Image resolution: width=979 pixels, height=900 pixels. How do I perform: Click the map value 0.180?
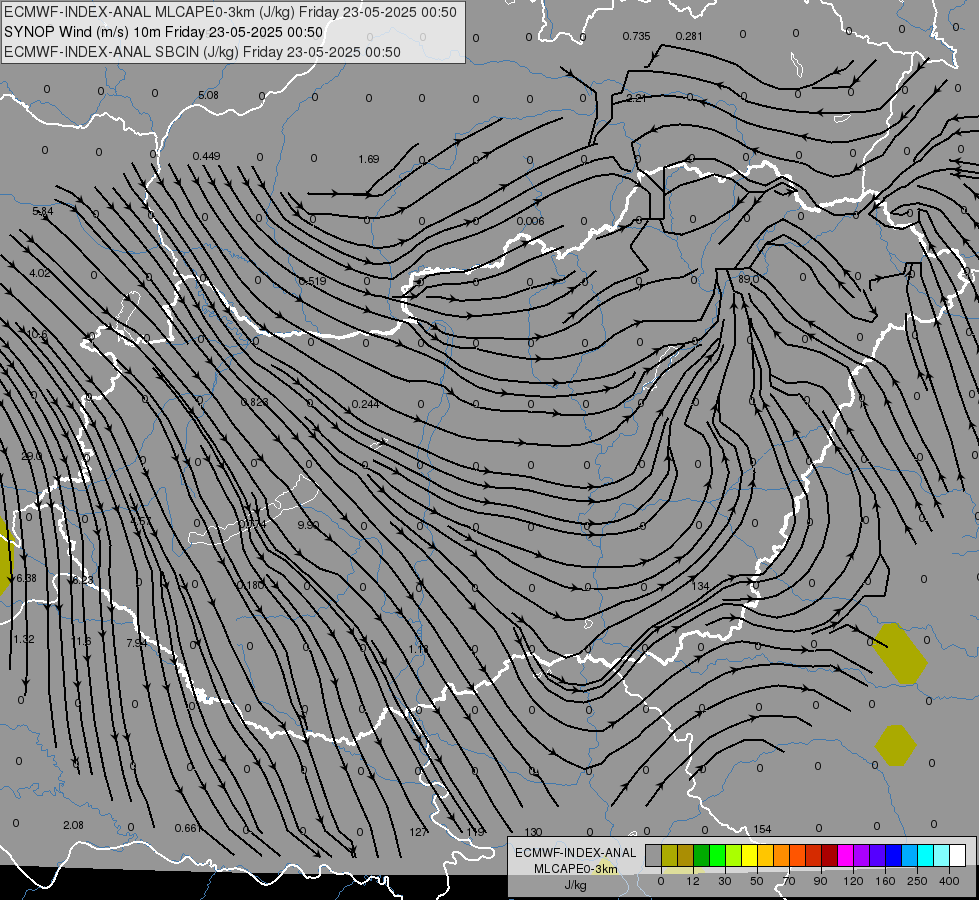pyautogui.click(x=250, y=585)
